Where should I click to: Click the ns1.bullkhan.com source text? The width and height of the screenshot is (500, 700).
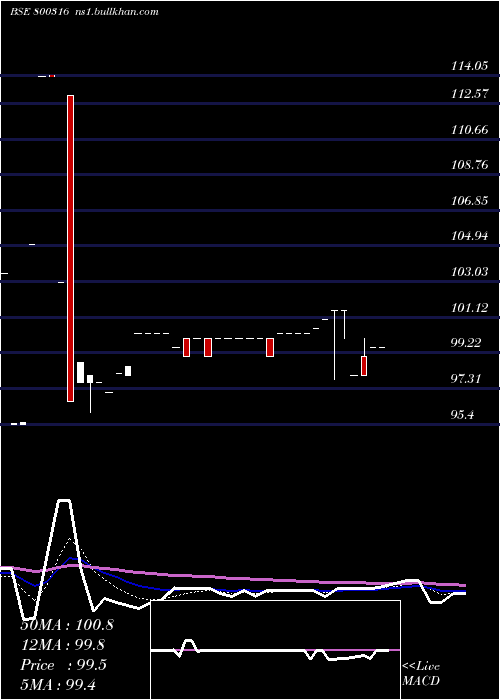(117, 12)
